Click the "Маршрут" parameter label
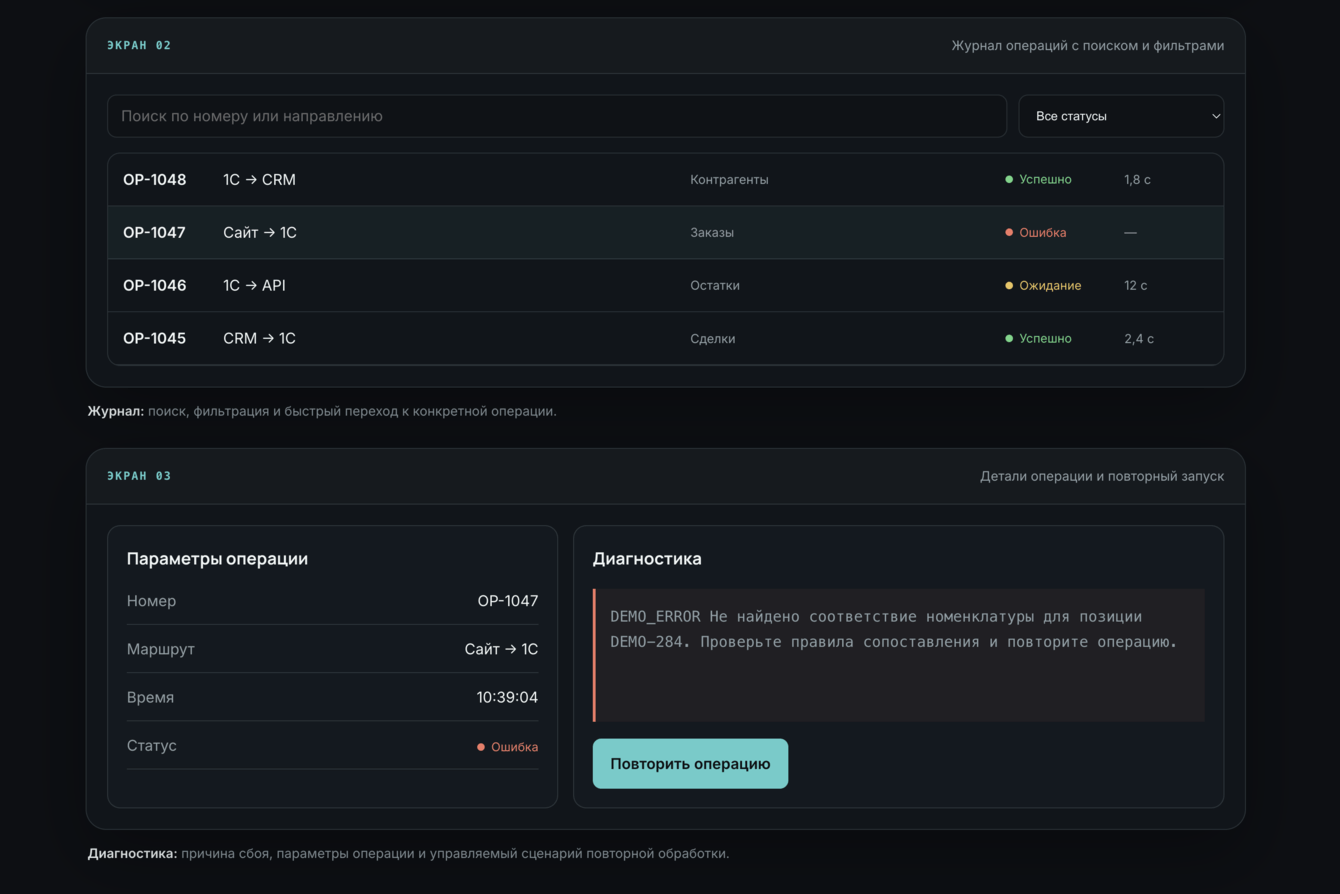This screenshot has width=1340, height=894. 161,649
